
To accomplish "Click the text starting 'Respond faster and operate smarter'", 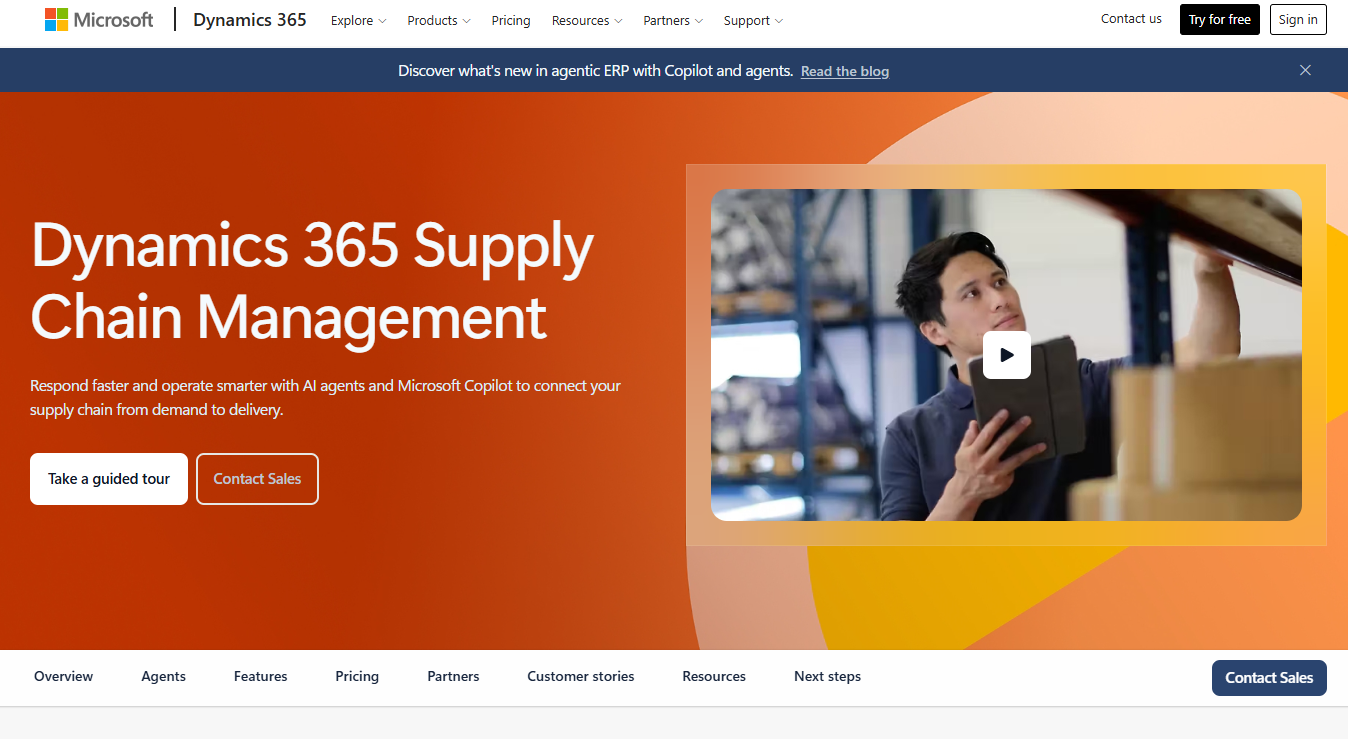I will [326, 397].
